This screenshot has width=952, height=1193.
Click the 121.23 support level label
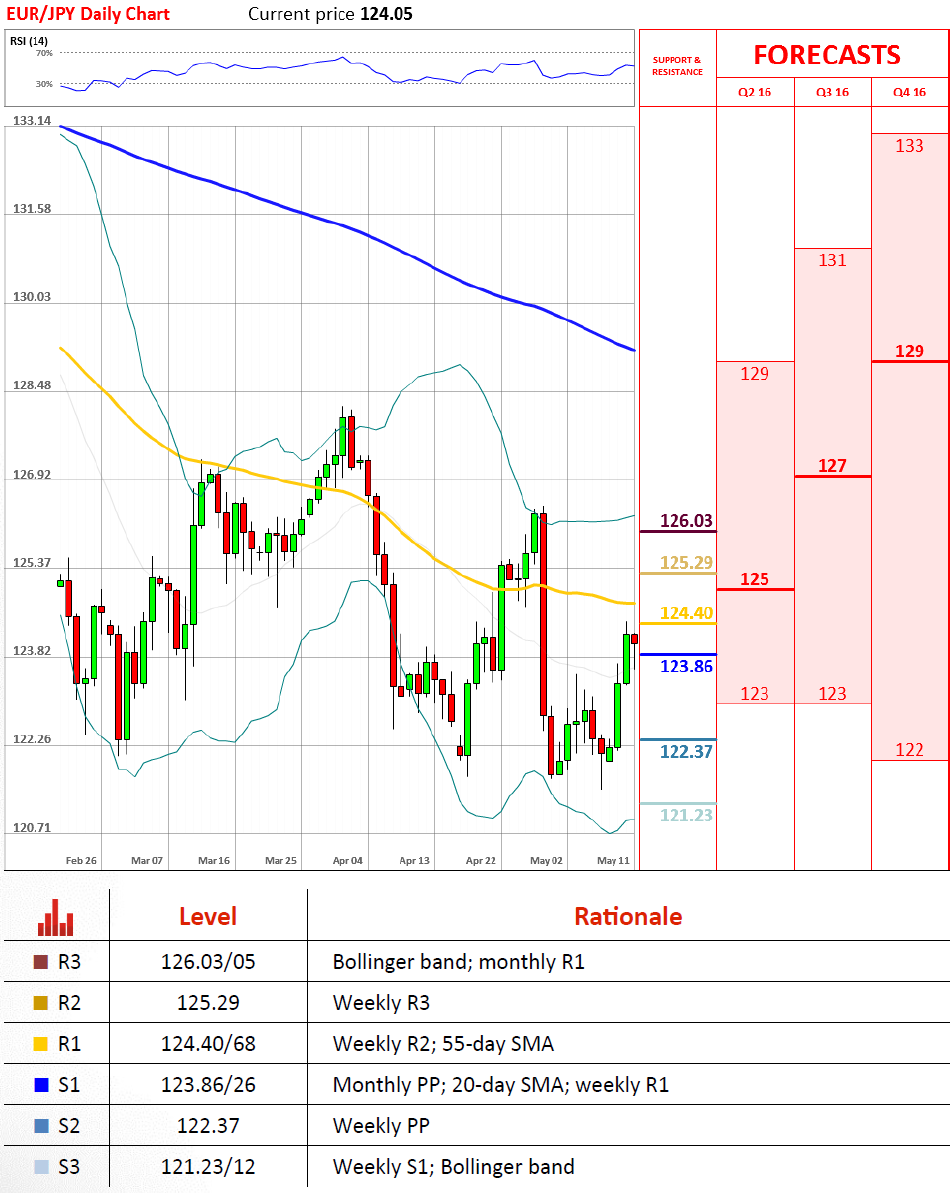pyautogui.click(x=686, y=816)
